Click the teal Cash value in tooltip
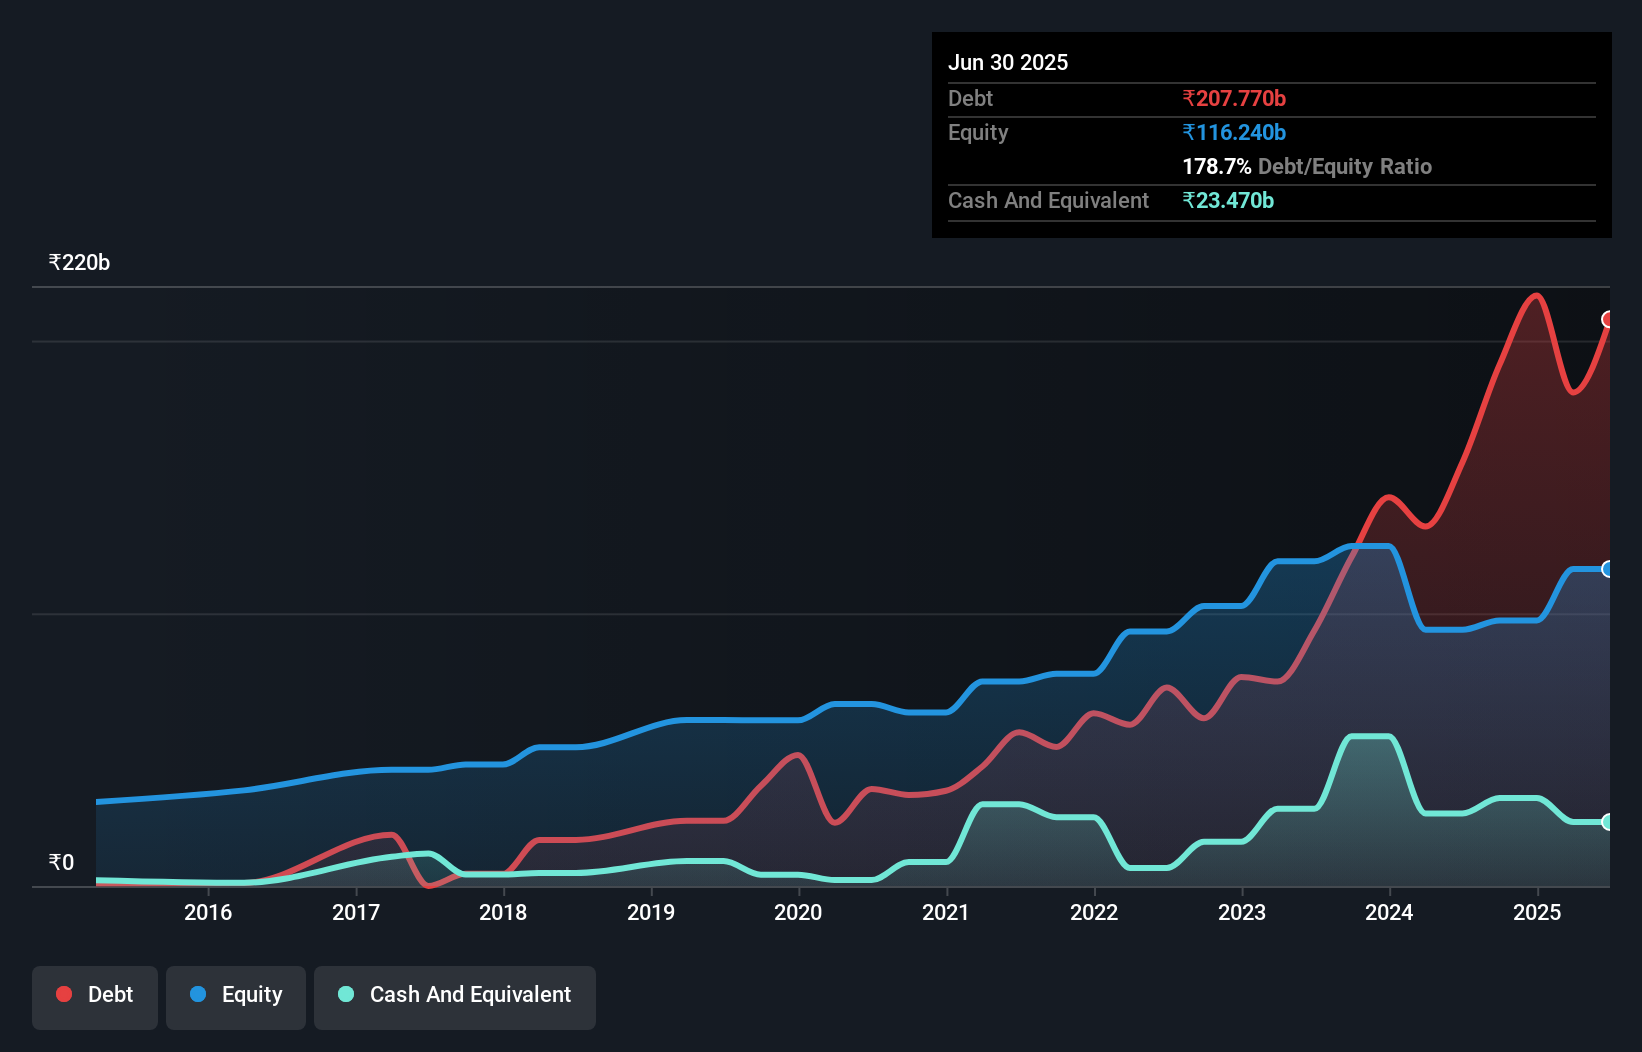The width and height of the screenshot is (1642, 1052). click(x=1228, y=200)
